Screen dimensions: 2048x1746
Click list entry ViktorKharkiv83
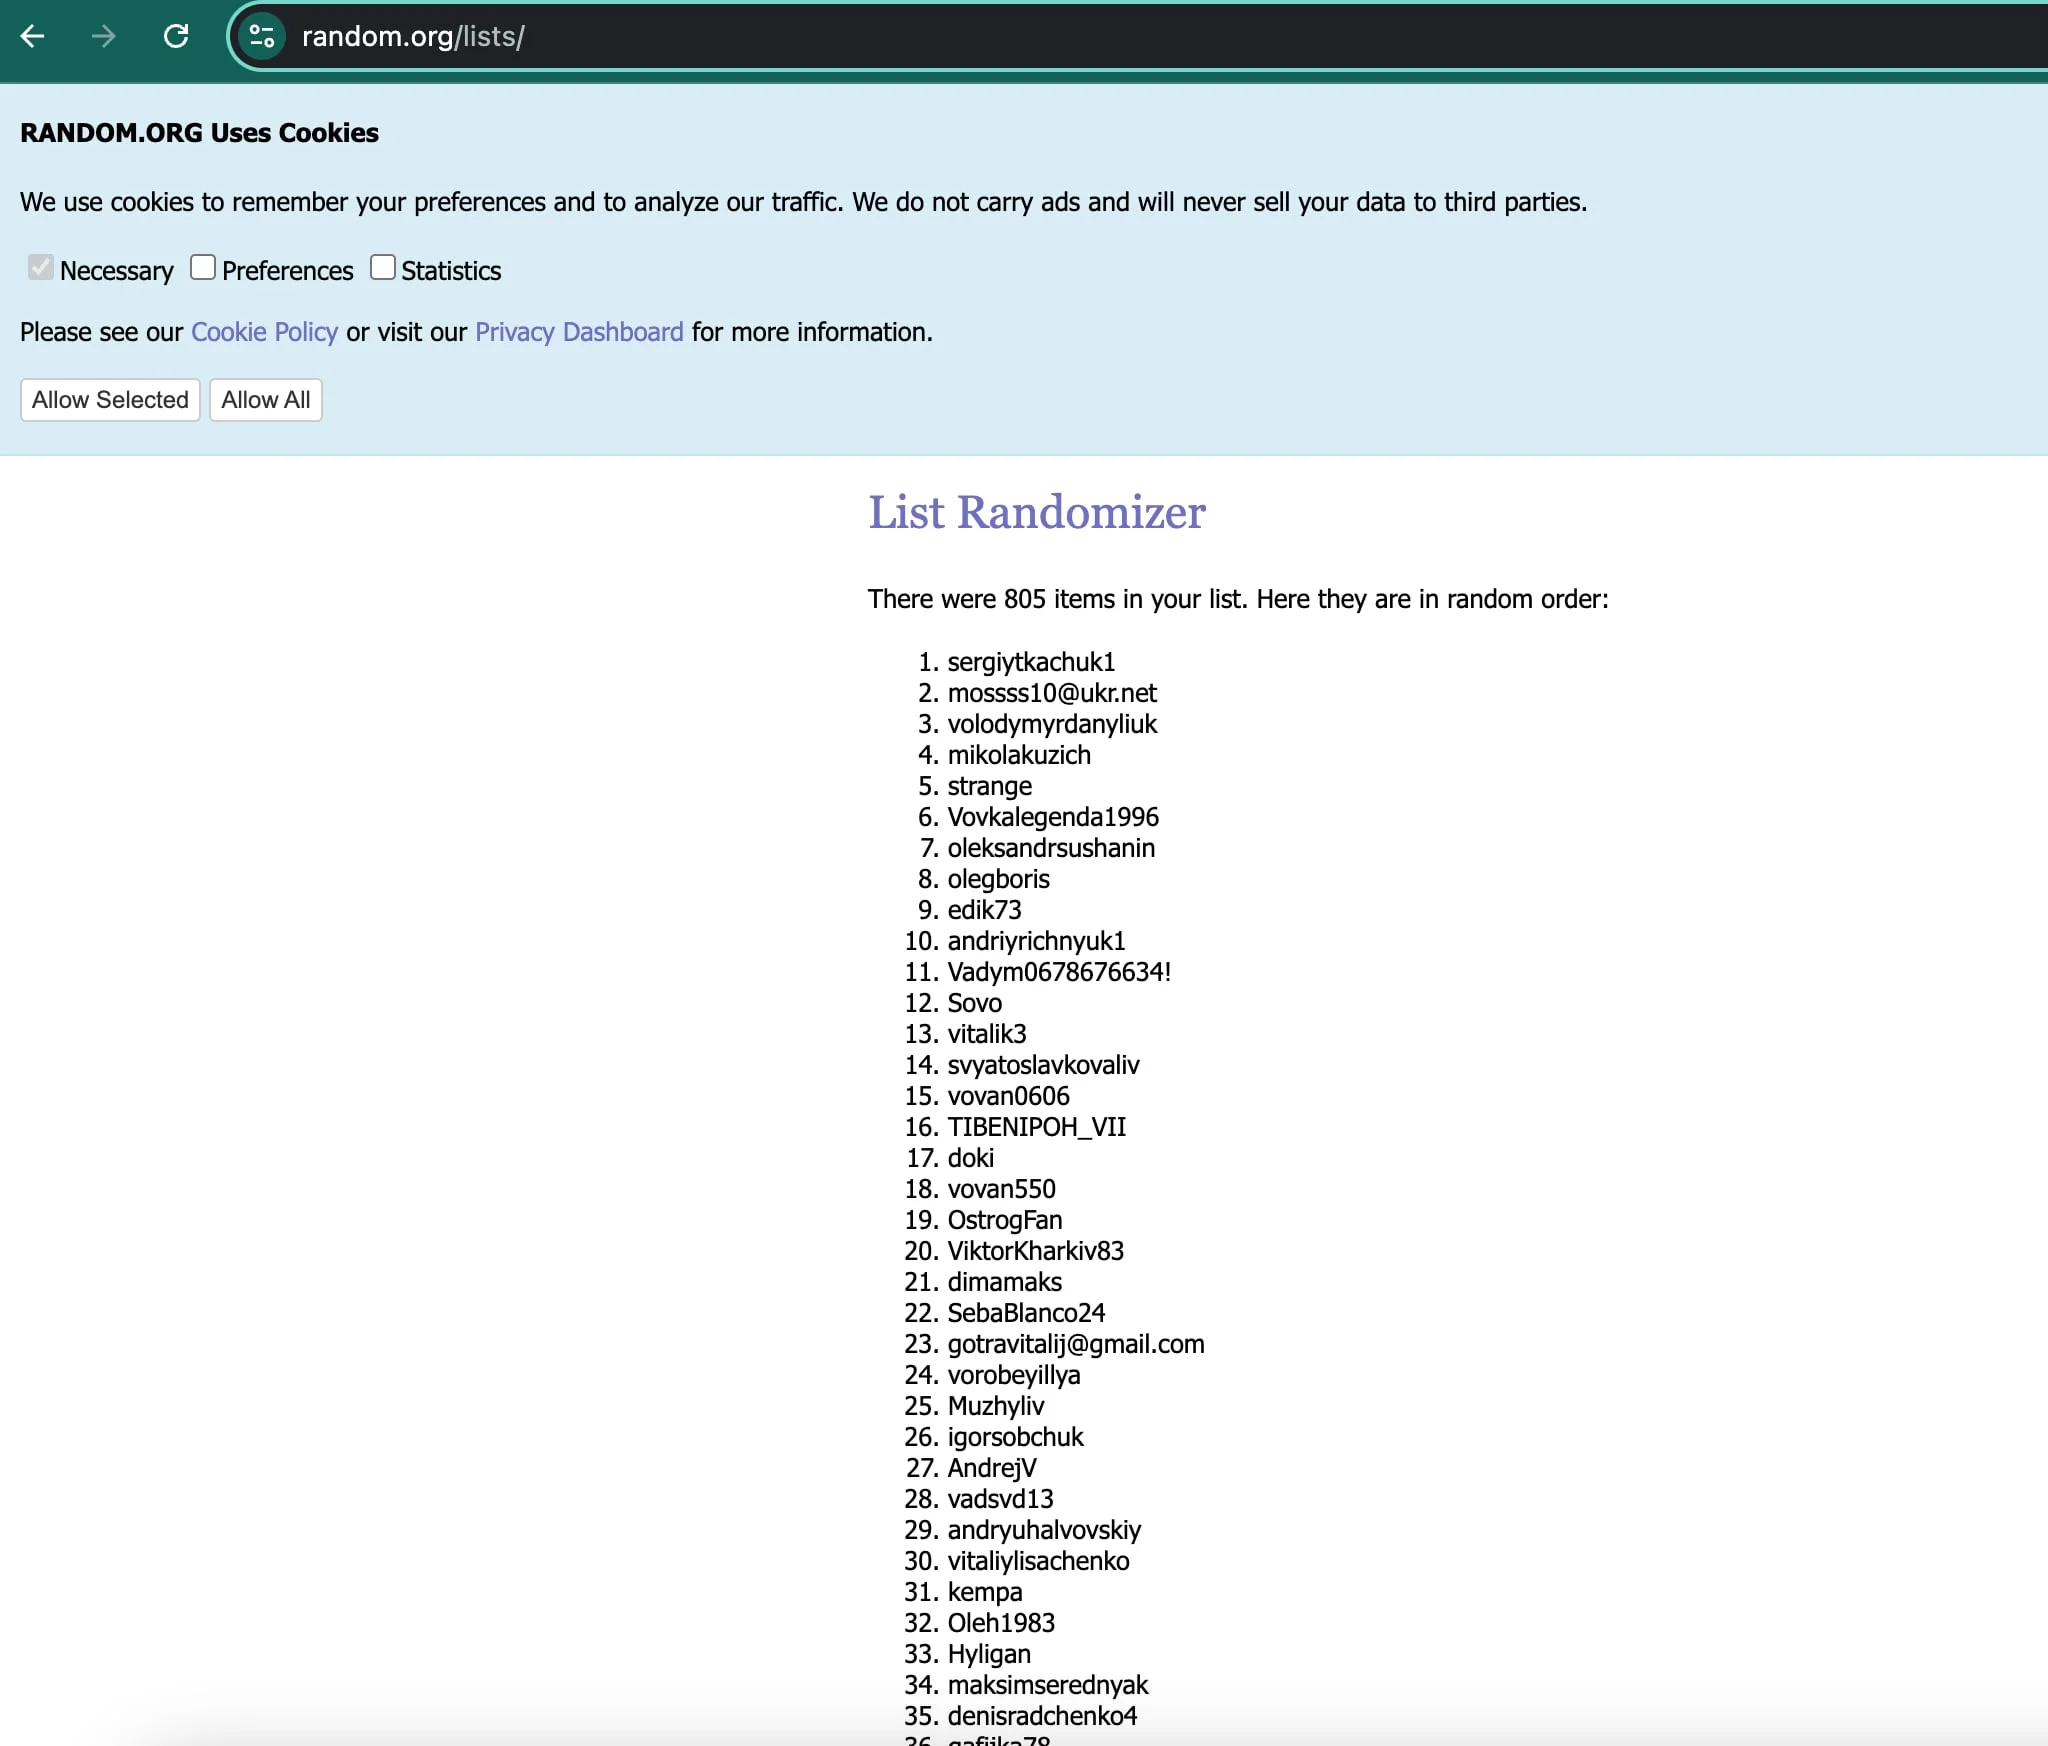coord(1035,1251)
